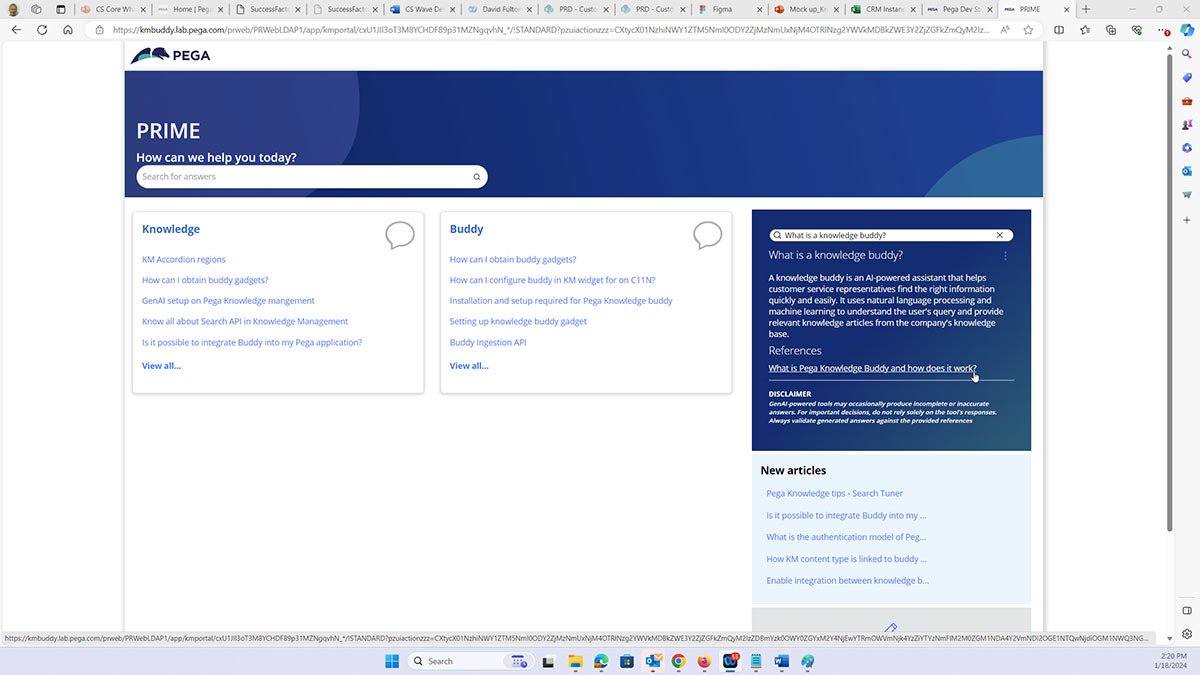The height and width of the screenshot is (675, 1200).
Task: Click View all under the Knowledge card
Action: coord(161,365)
